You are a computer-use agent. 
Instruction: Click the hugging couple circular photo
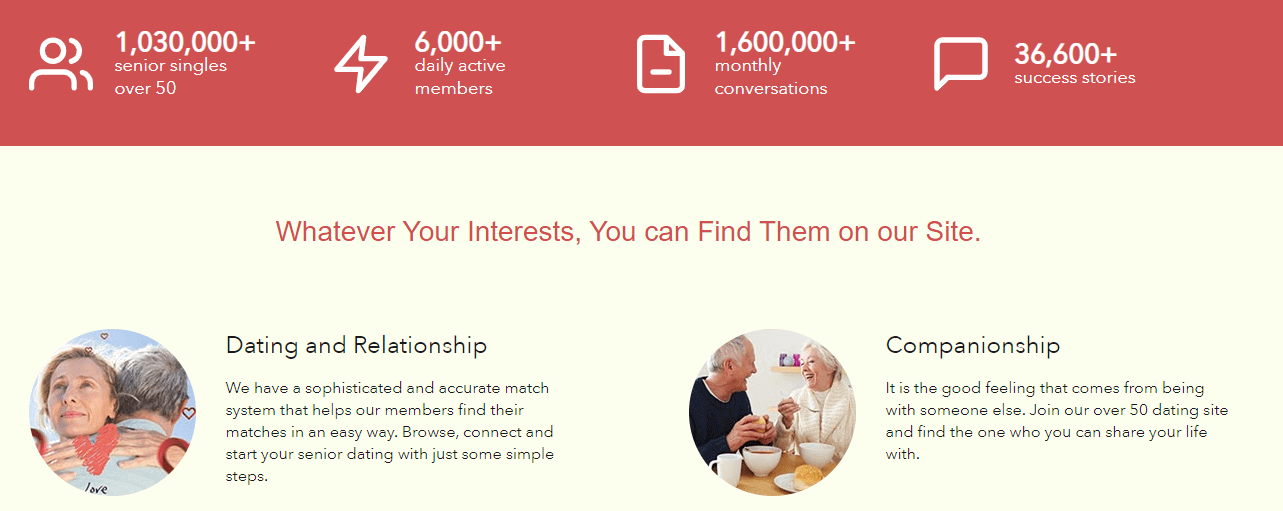point(112,412)
